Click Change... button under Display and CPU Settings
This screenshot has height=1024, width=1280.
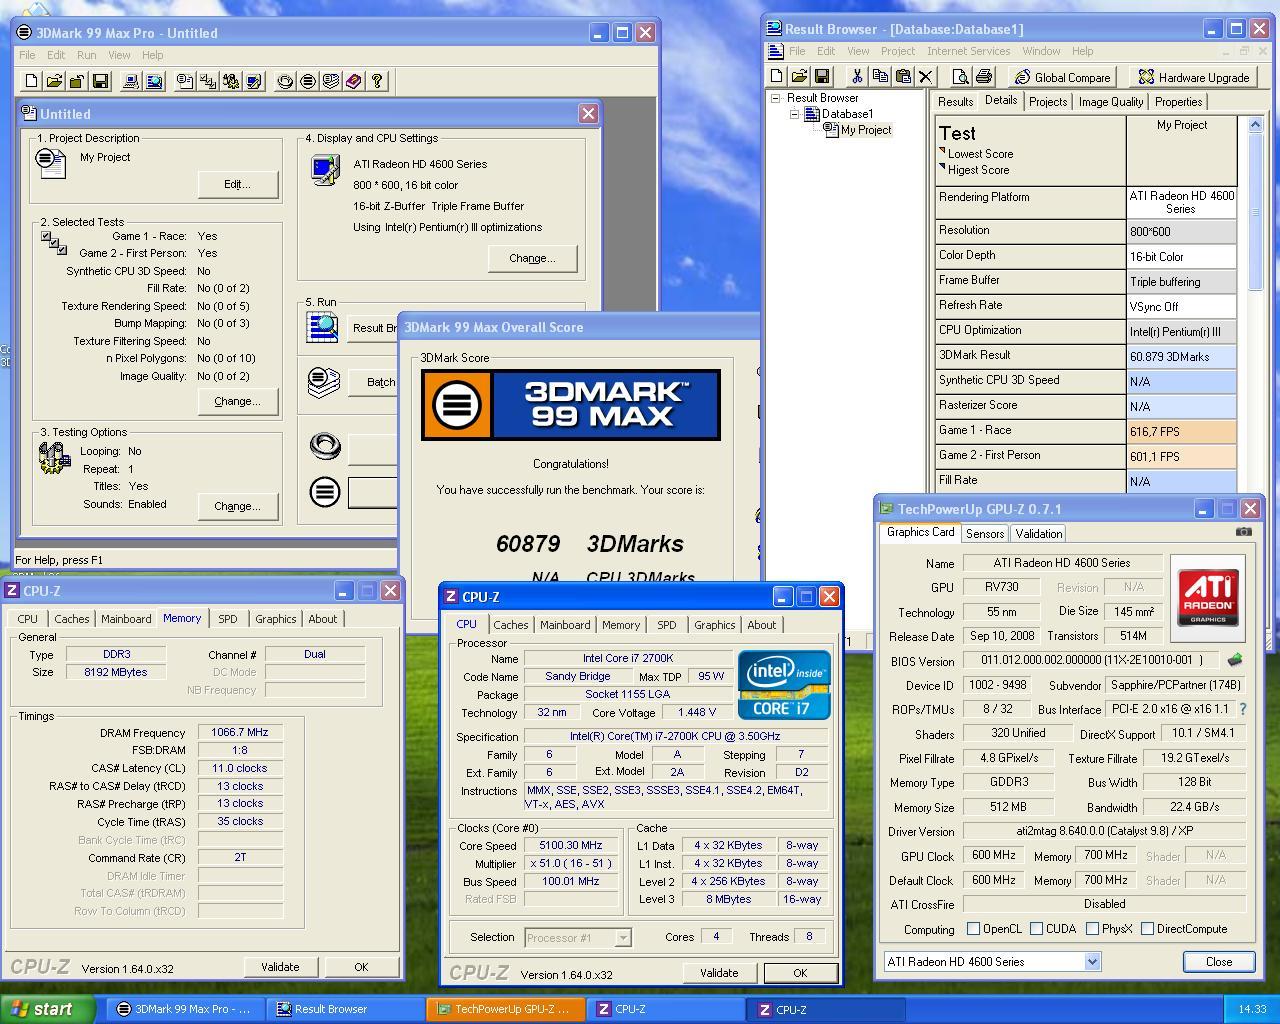tap(532, 258)
